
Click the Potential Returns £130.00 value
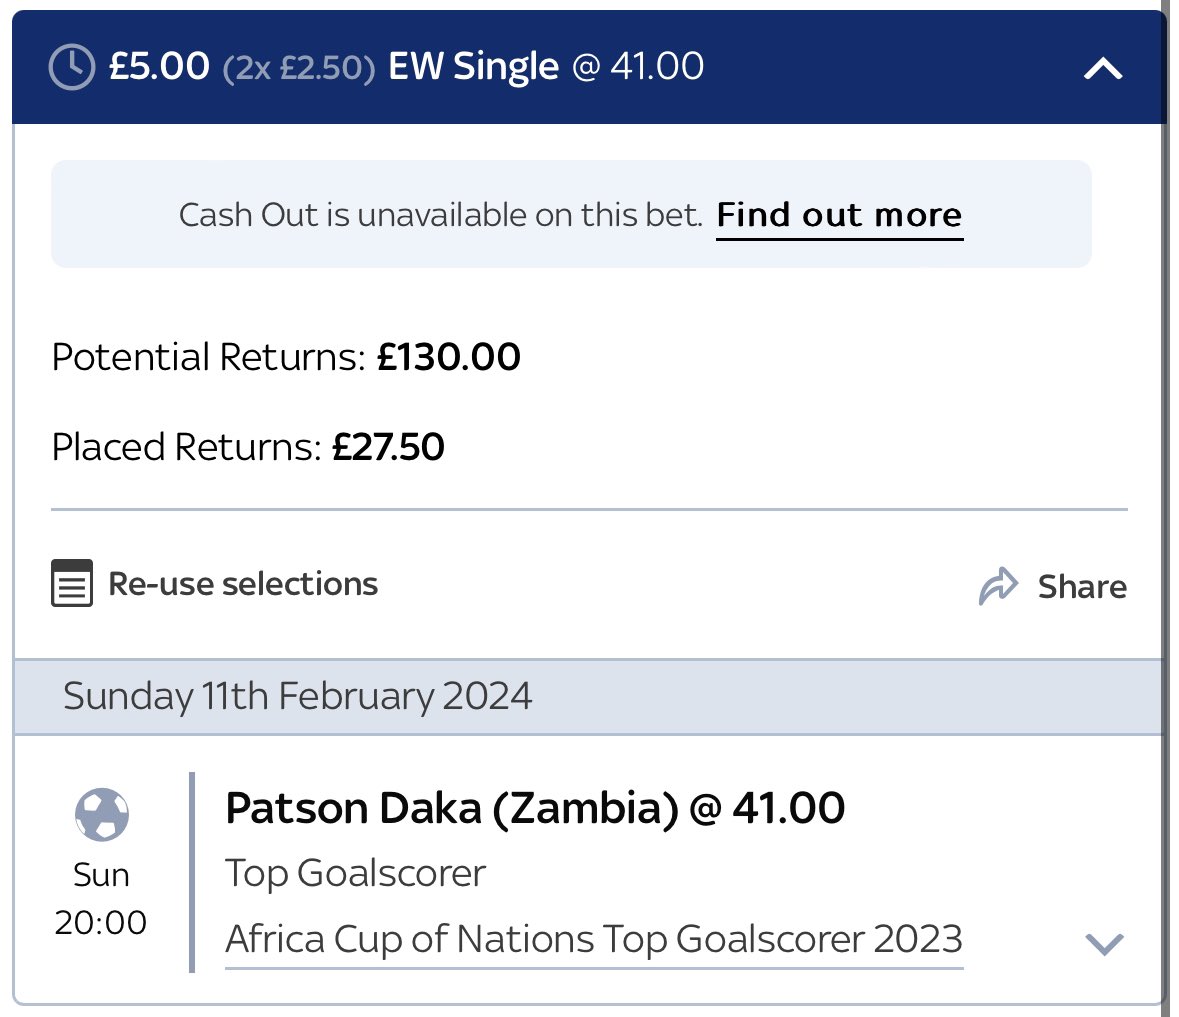[448, 357]
